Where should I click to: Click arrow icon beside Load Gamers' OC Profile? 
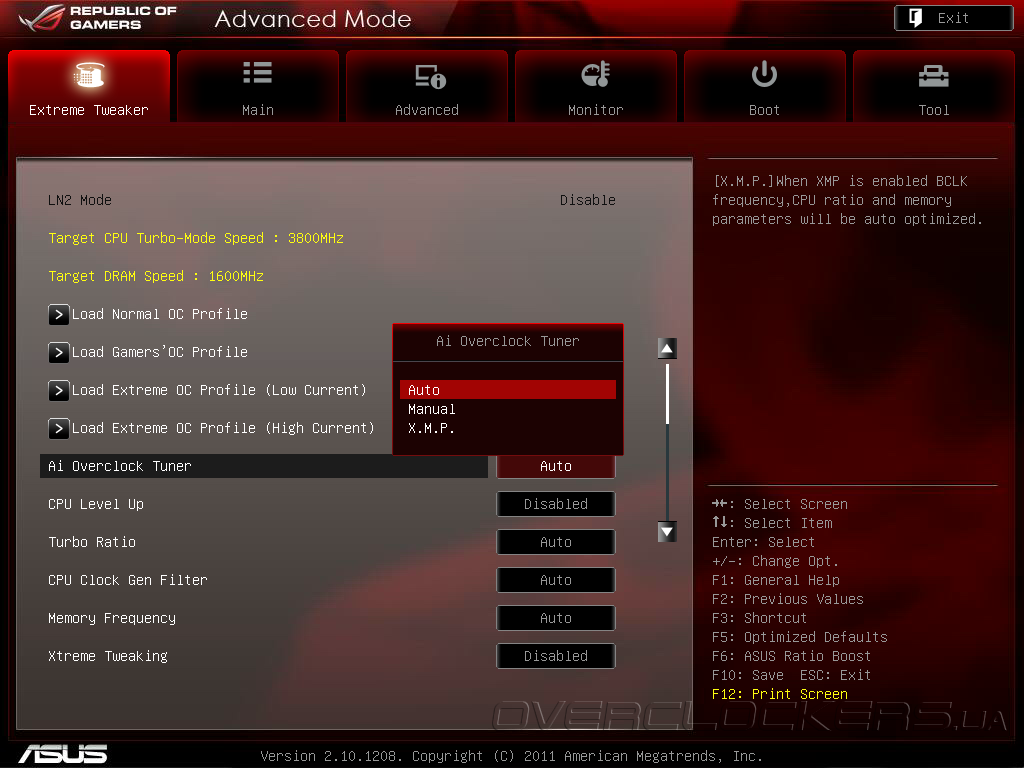pos(59,353)
